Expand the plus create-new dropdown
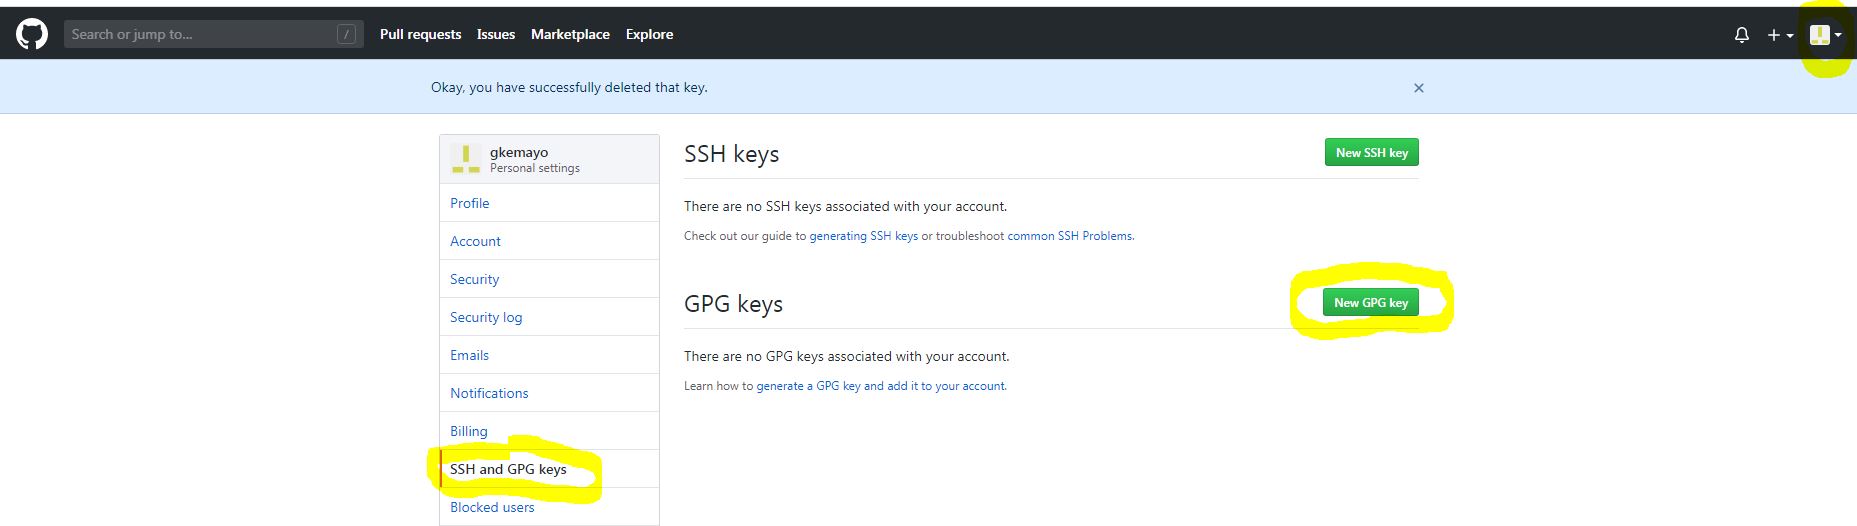This screenshot has height=526, width=1857. pyautogui.click(x=1779, y=35)
